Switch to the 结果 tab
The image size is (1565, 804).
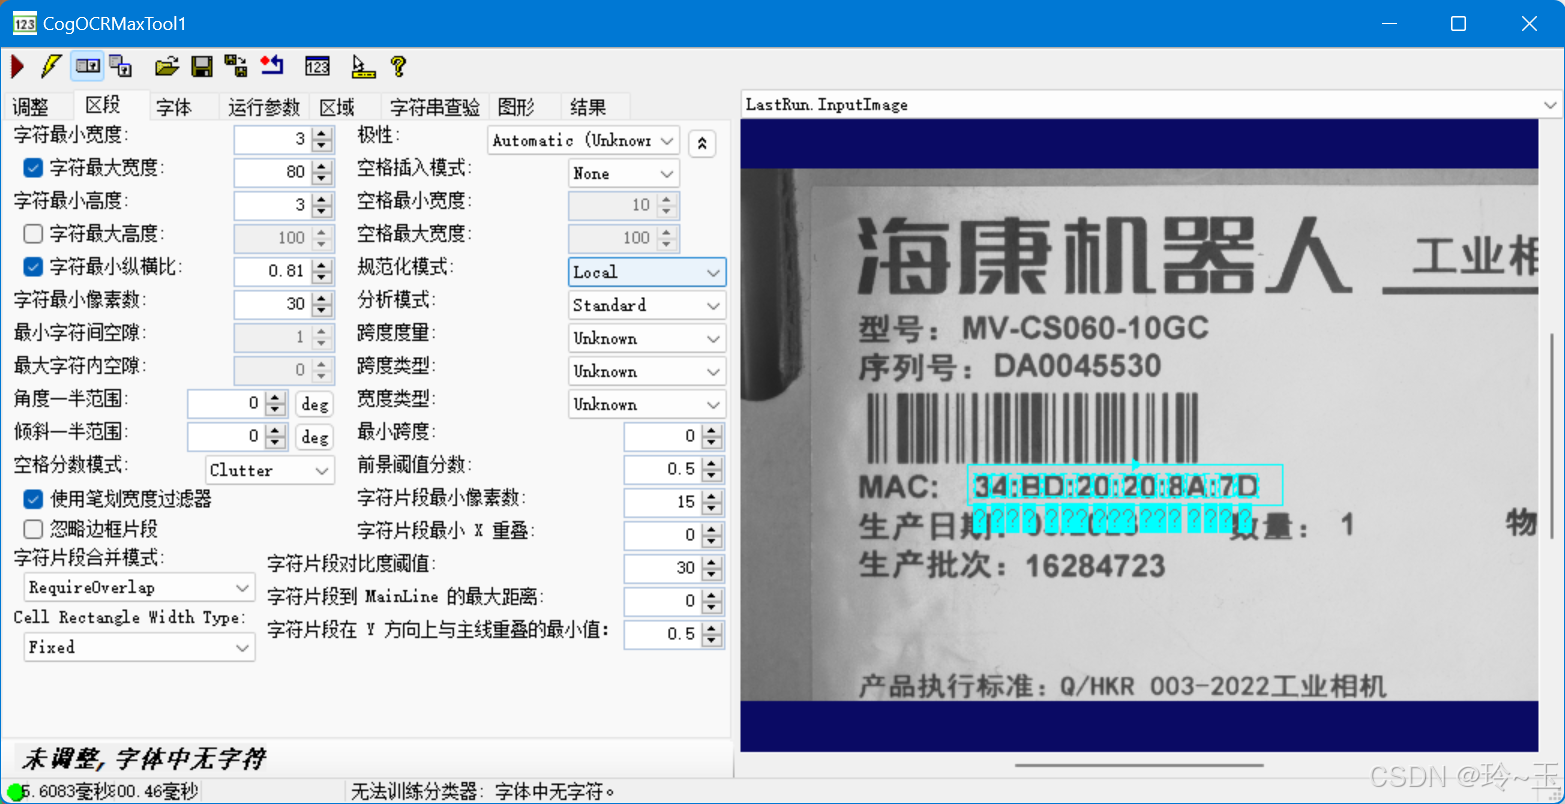(x=588, y=107)
